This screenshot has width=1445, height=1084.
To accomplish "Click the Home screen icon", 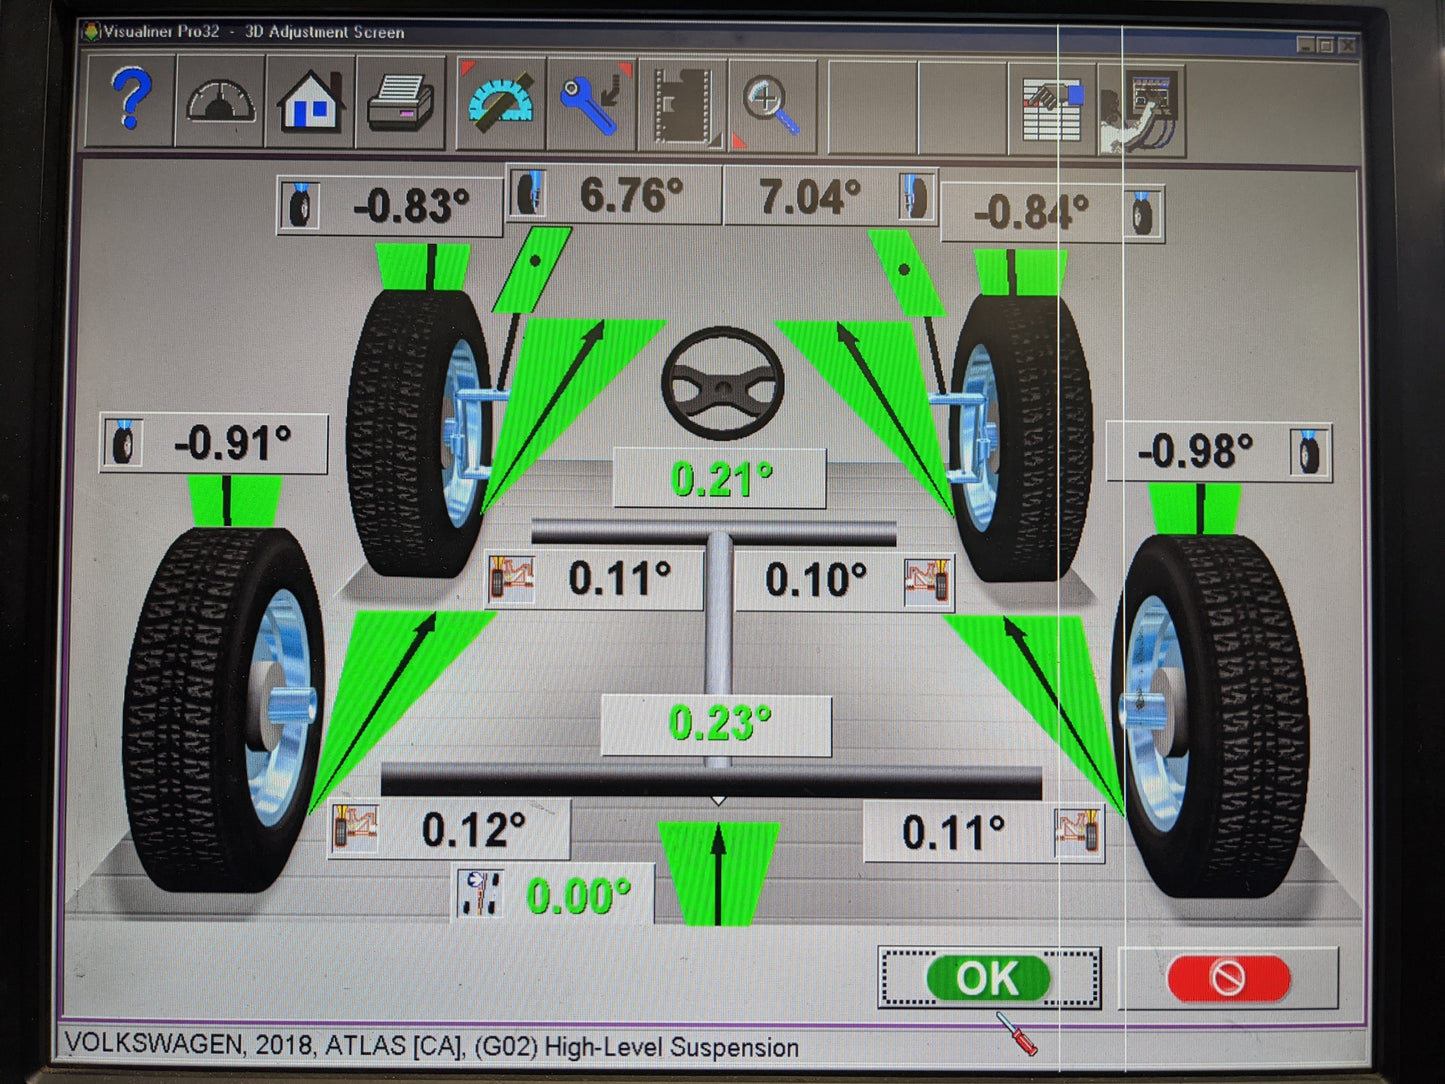I will tap(310, 100).
